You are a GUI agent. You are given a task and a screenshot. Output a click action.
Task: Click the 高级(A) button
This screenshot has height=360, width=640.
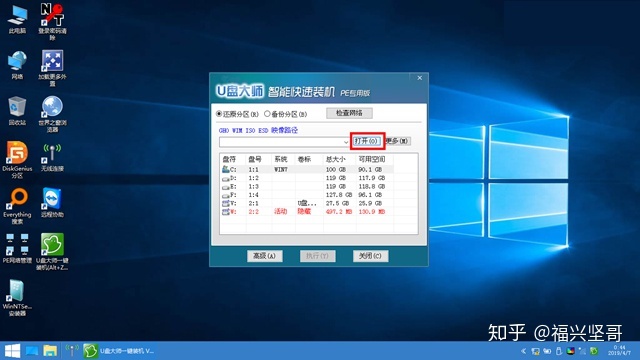pyautogui.click(x=265, y=256)
